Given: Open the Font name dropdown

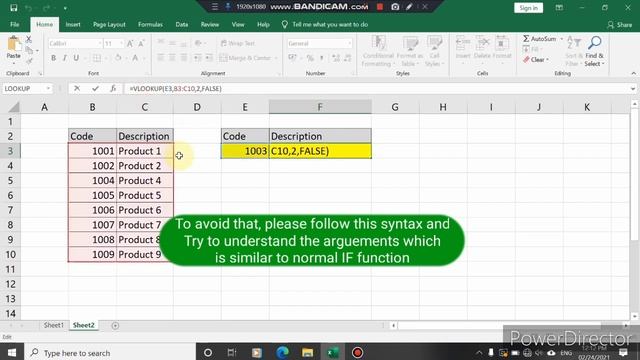Looking at the screenshot, I should 100,43.
